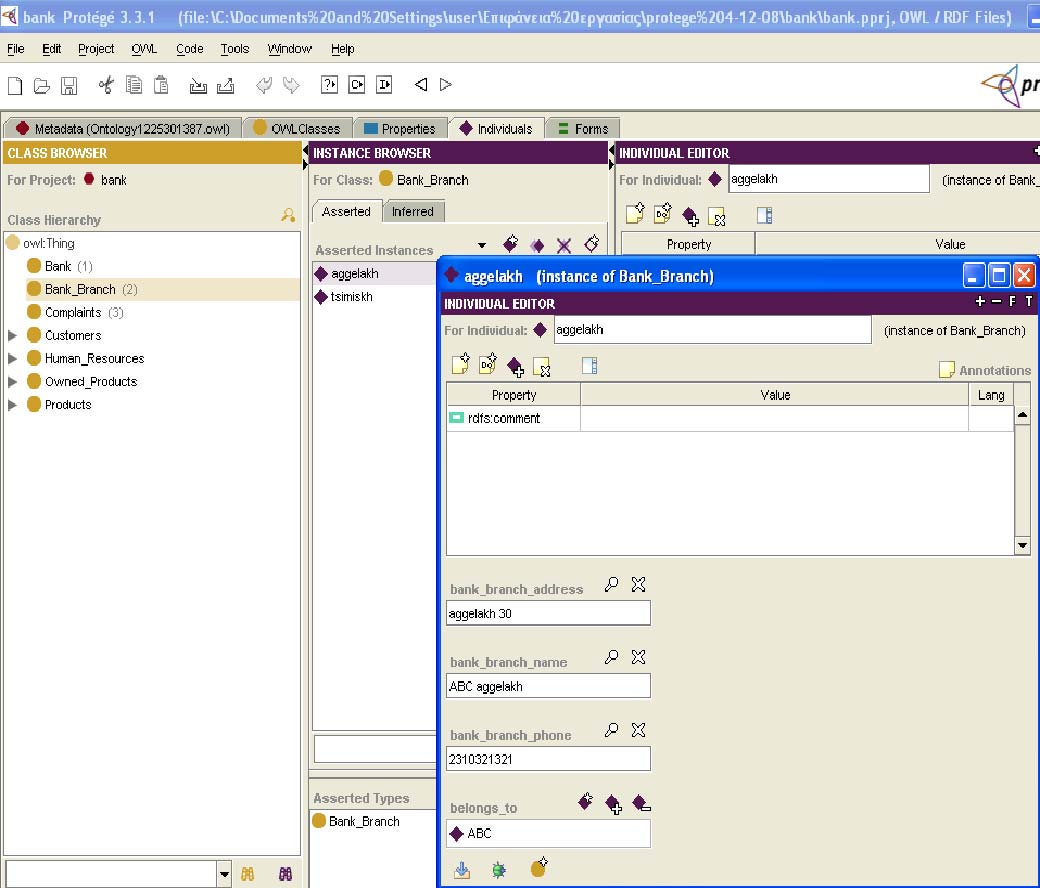Expand the Human_Resources class node
The height and width of the screenshot is (888, 1040).
12,359
